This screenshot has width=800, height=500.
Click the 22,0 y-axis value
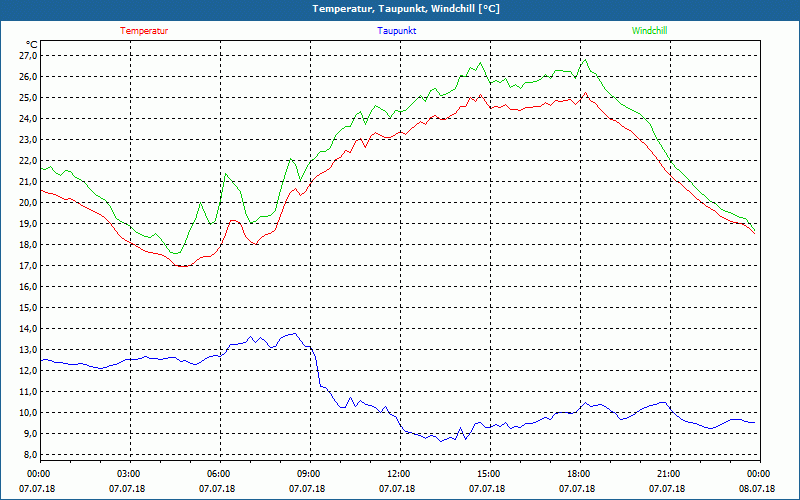[x=29, y=160]
